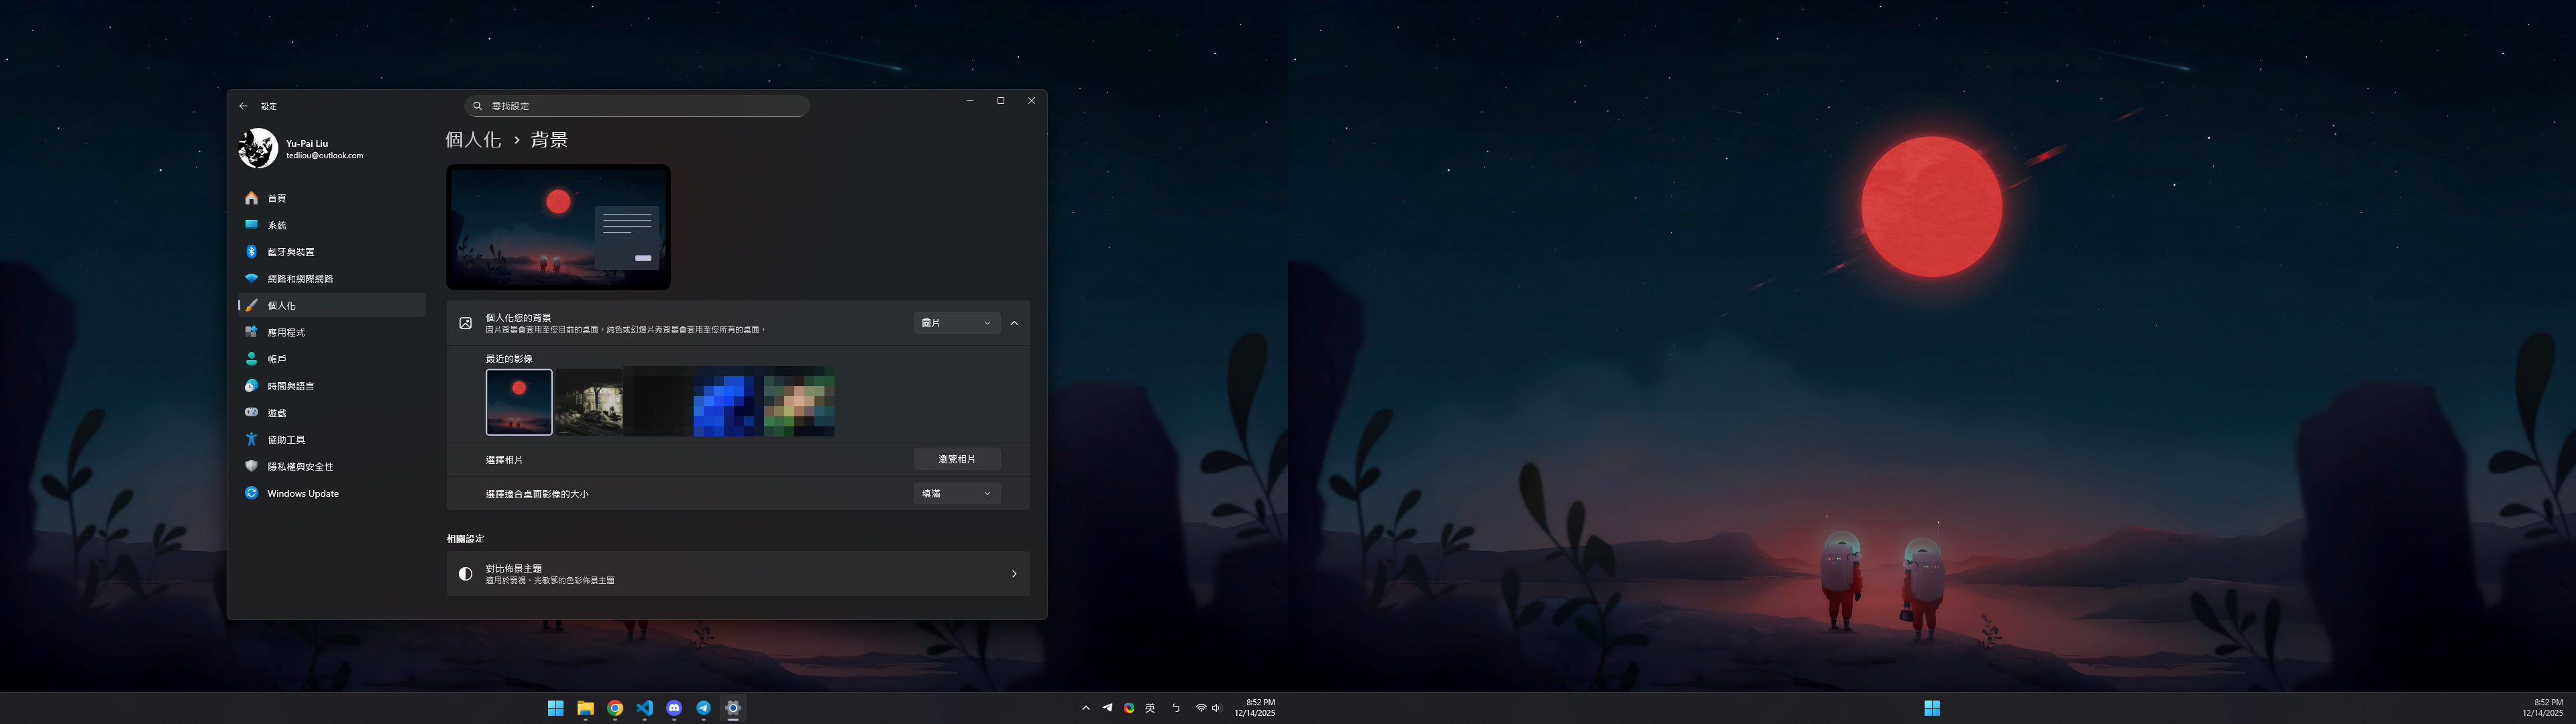Open Visual Studio Code from the taskbar
Screen dimensions: 2576x724
click(645, 708)
